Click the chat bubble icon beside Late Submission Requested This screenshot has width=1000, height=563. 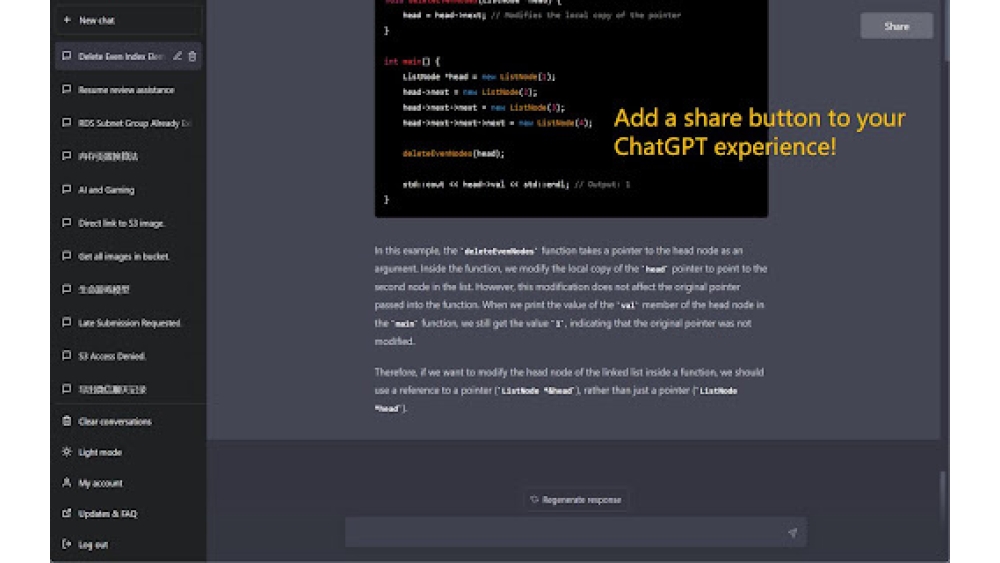(66, 322)
